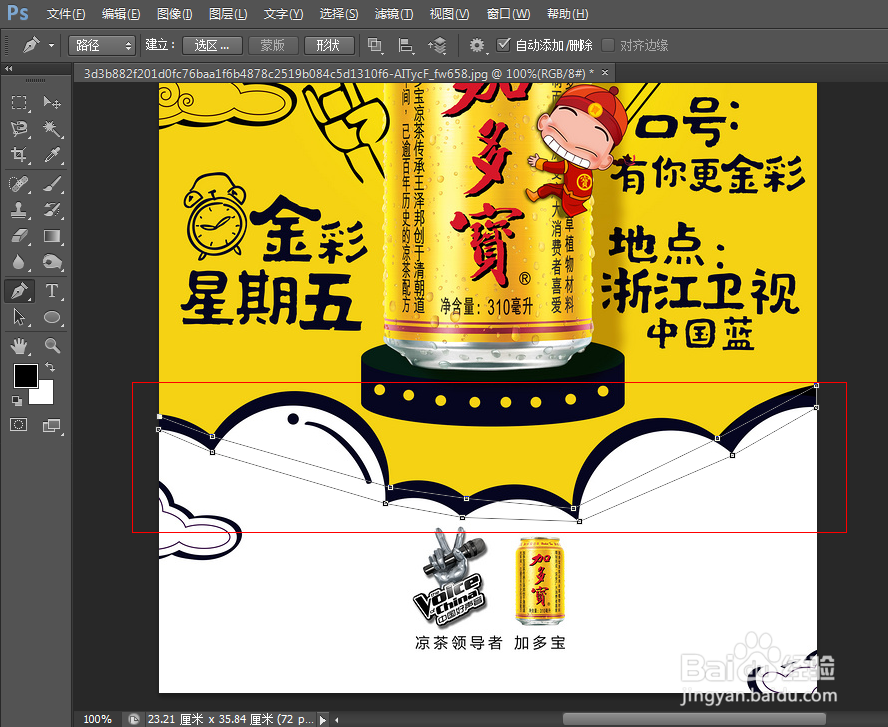888x727 pixels.
Task: Select the History Brush tool
Action: click(x=52, y=210)
